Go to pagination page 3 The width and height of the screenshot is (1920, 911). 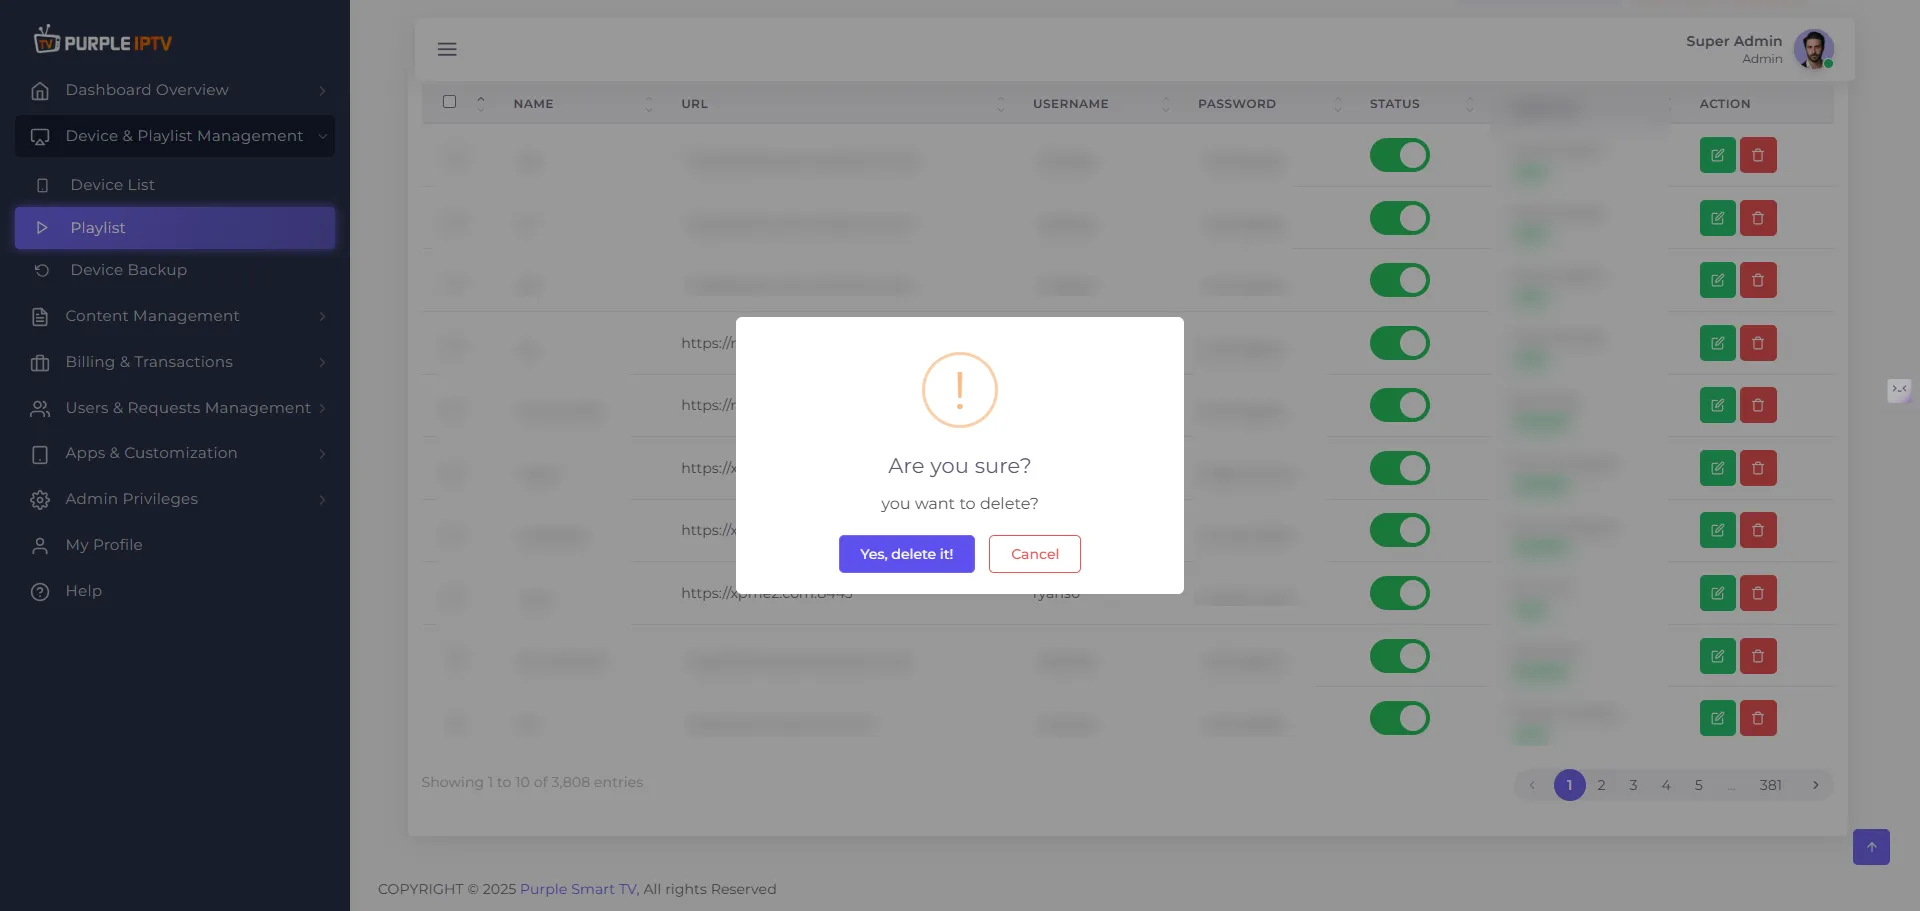(1633, 785)
